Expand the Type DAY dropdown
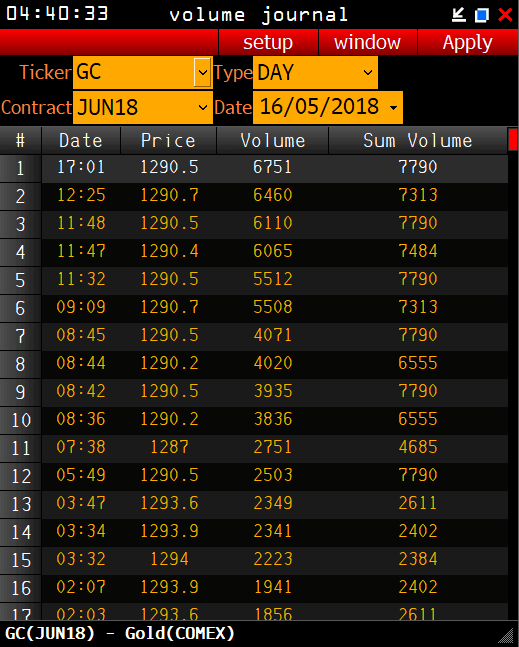The width and height of the screenshot is (519, 647). tap(368, 73)
